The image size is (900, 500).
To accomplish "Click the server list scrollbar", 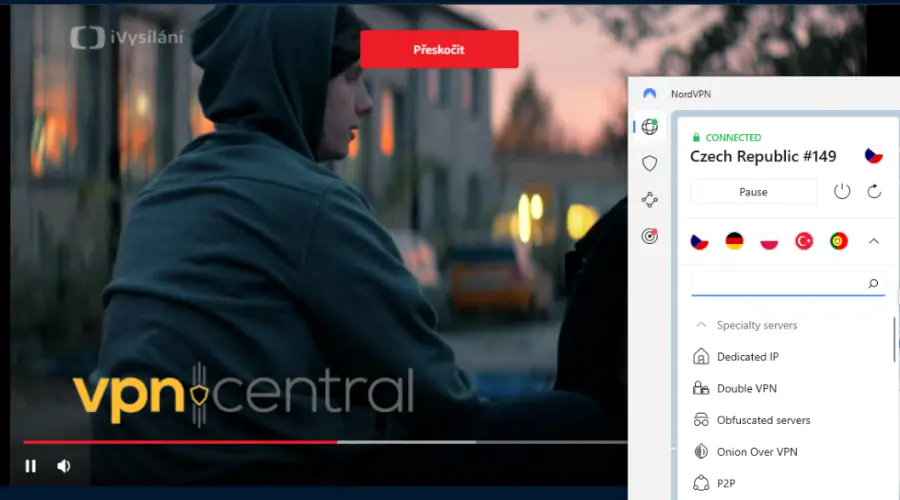I will pyautogui.click(x=894, y=339).
